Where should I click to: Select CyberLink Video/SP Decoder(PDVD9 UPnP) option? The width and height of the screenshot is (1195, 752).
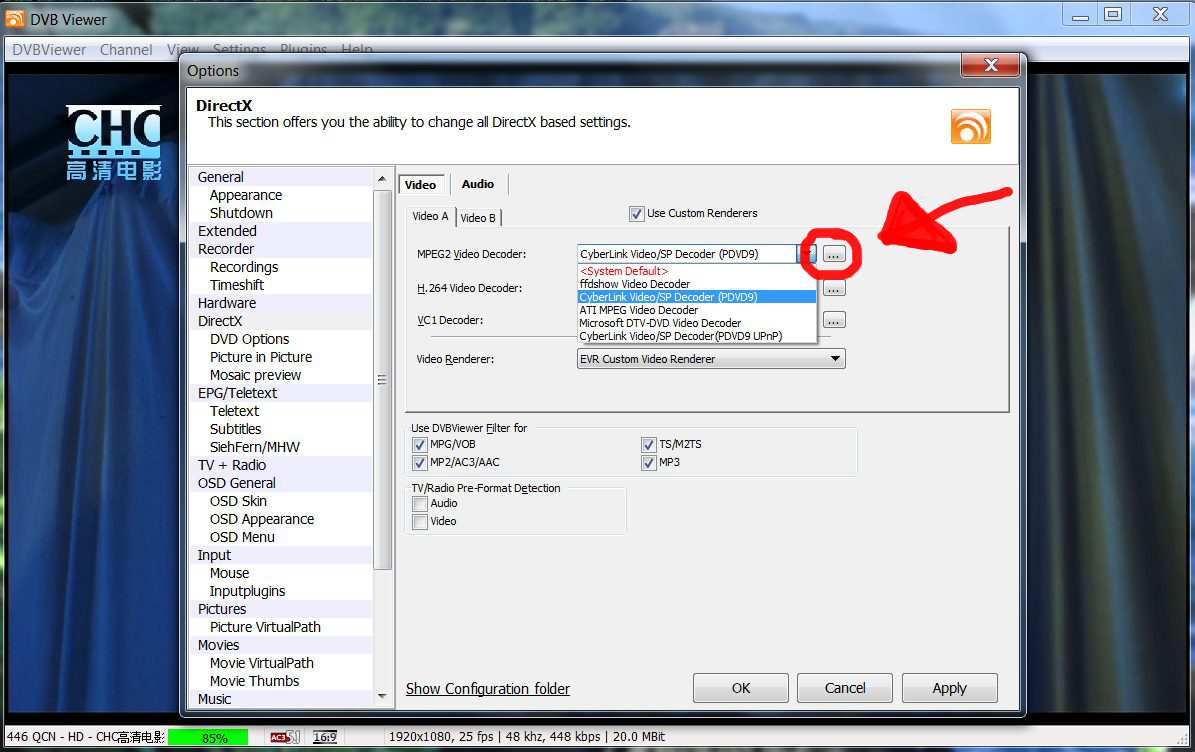click(697, 336)
